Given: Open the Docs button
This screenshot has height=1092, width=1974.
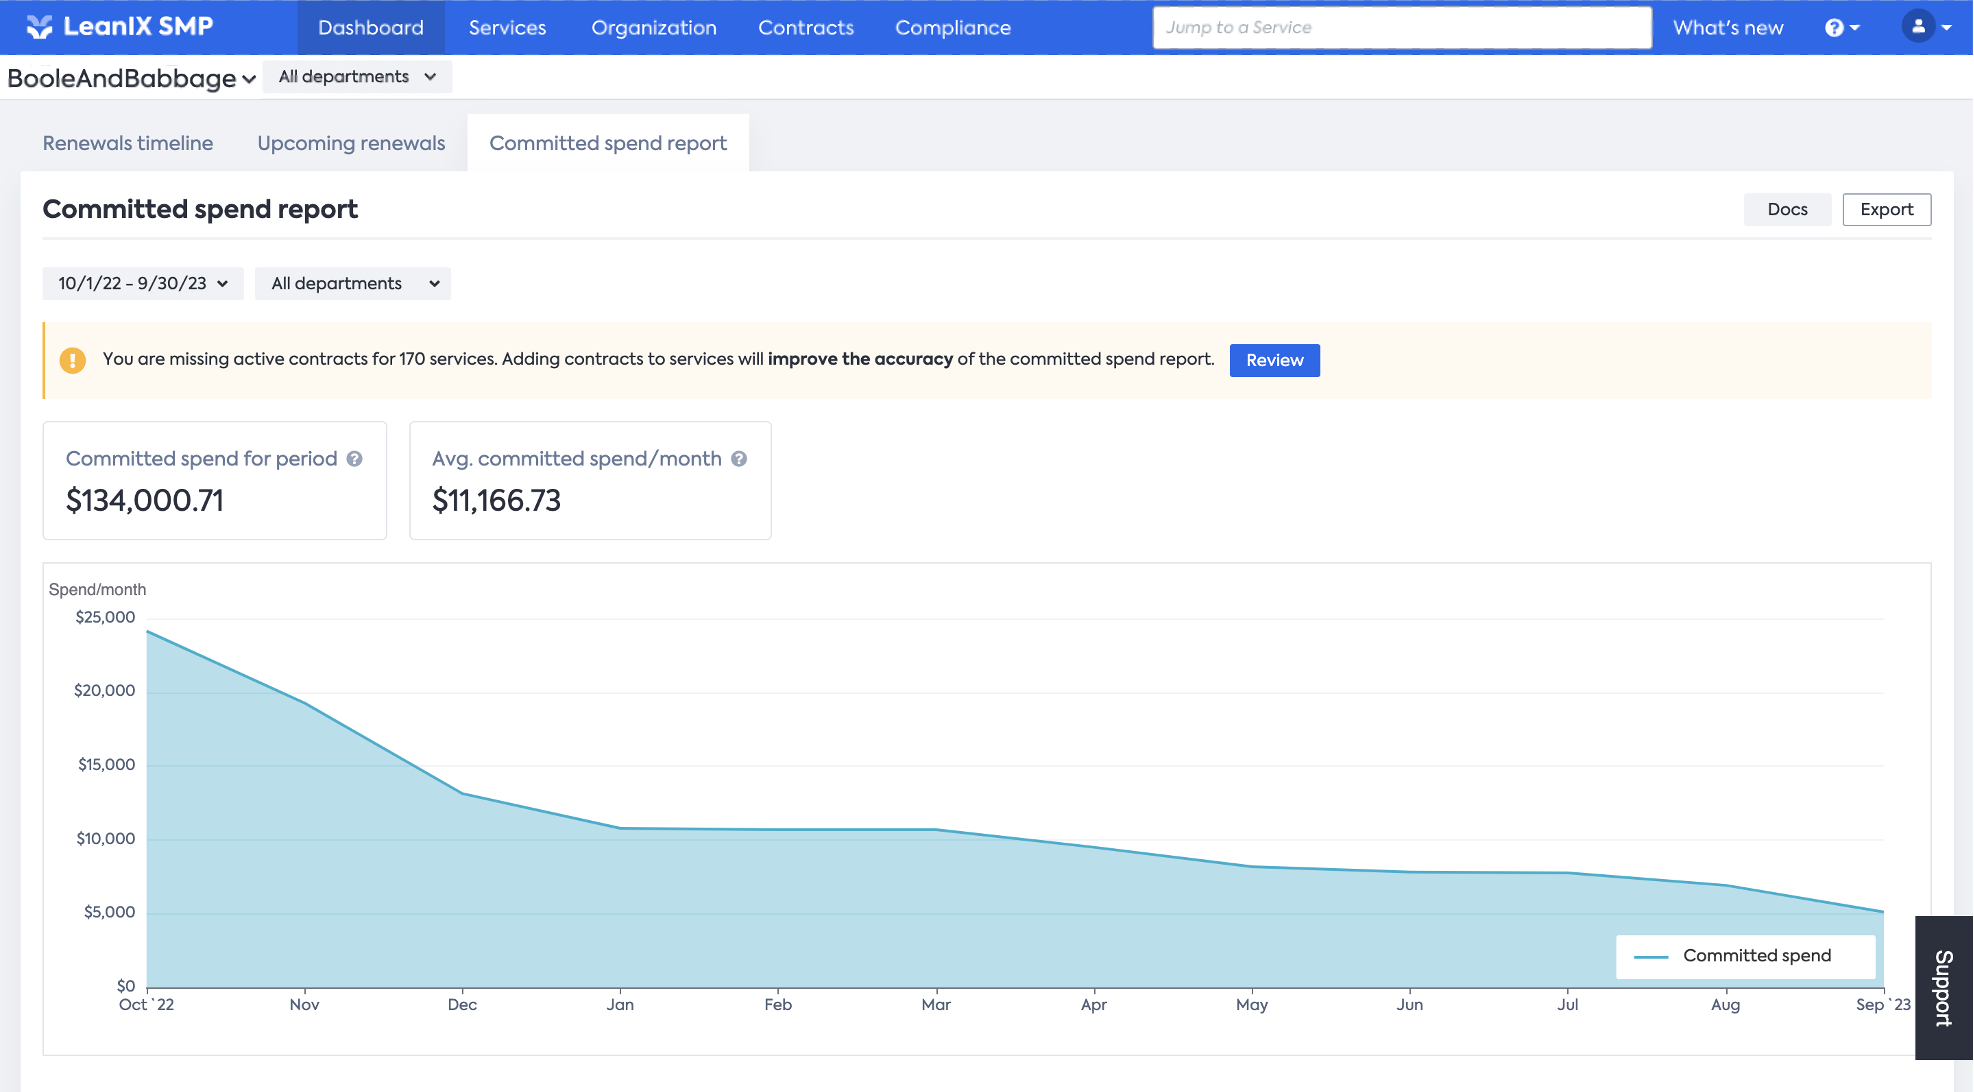Looking at the screenshot, I should pos(1787,210).
